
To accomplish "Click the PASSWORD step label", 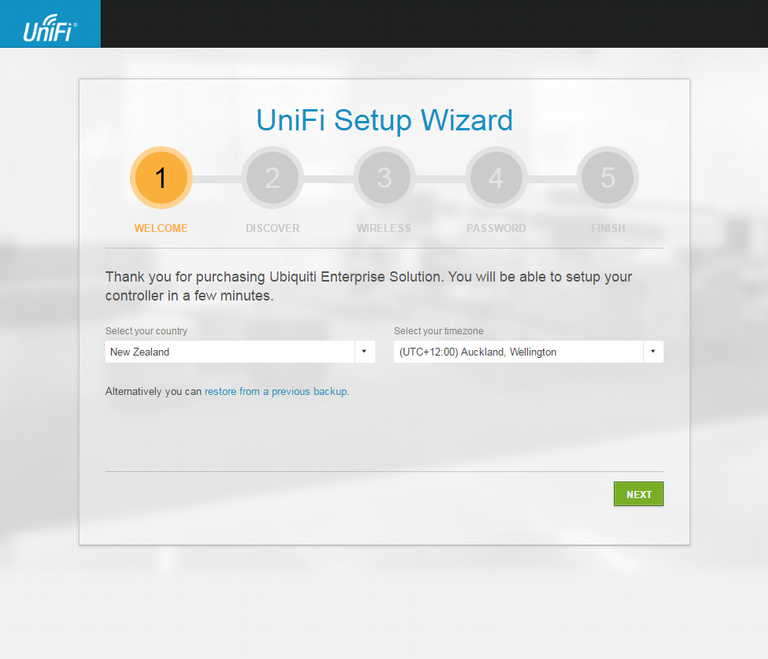I will [496, 228].
